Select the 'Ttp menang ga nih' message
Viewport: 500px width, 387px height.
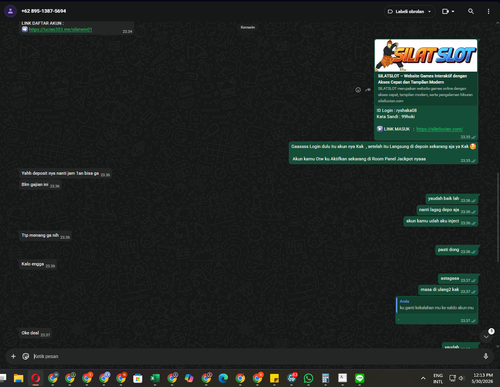point(45,236)
